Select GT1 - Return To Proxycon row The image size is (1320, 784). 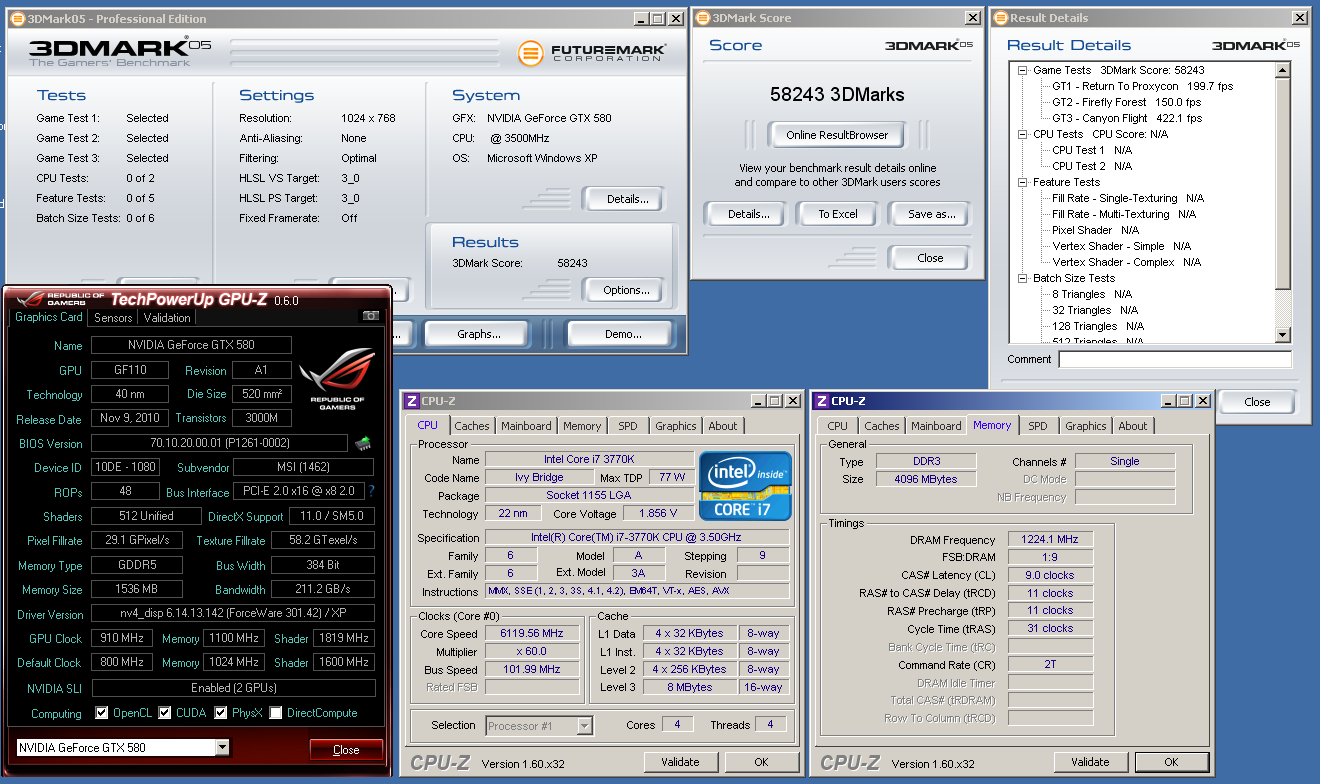point(1143,86)
